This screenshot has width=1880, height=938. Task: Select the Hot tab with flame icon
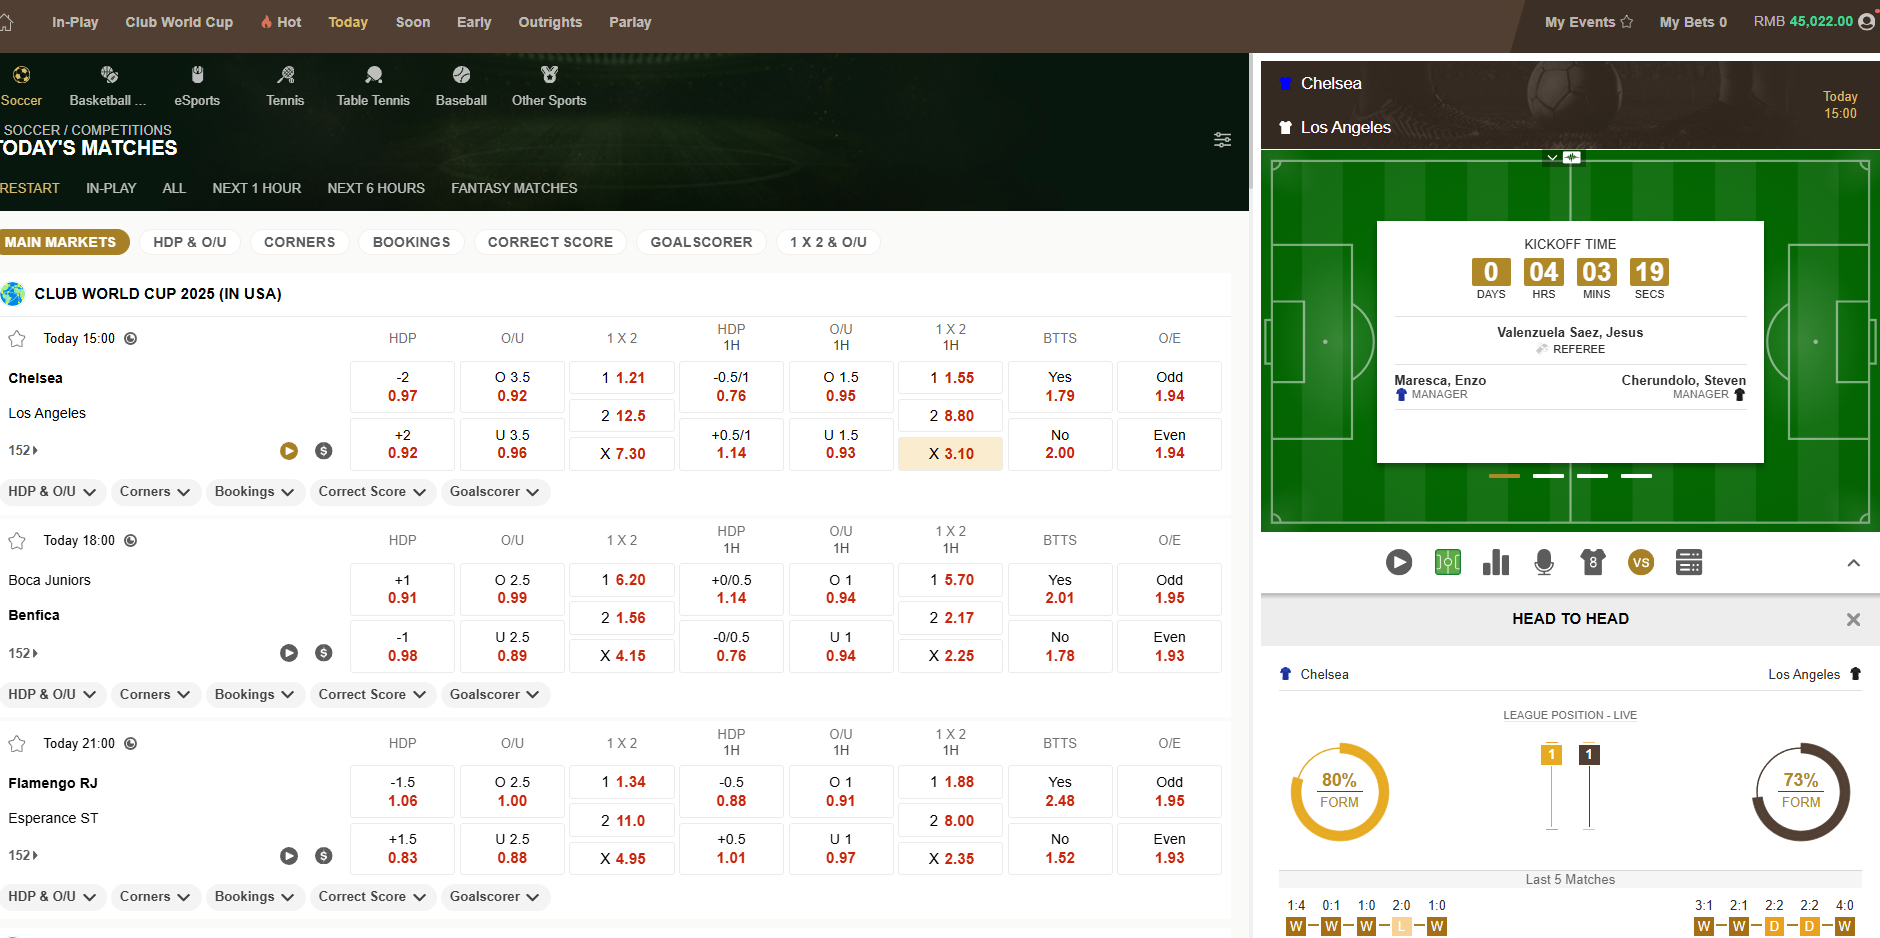pos(281,22)
